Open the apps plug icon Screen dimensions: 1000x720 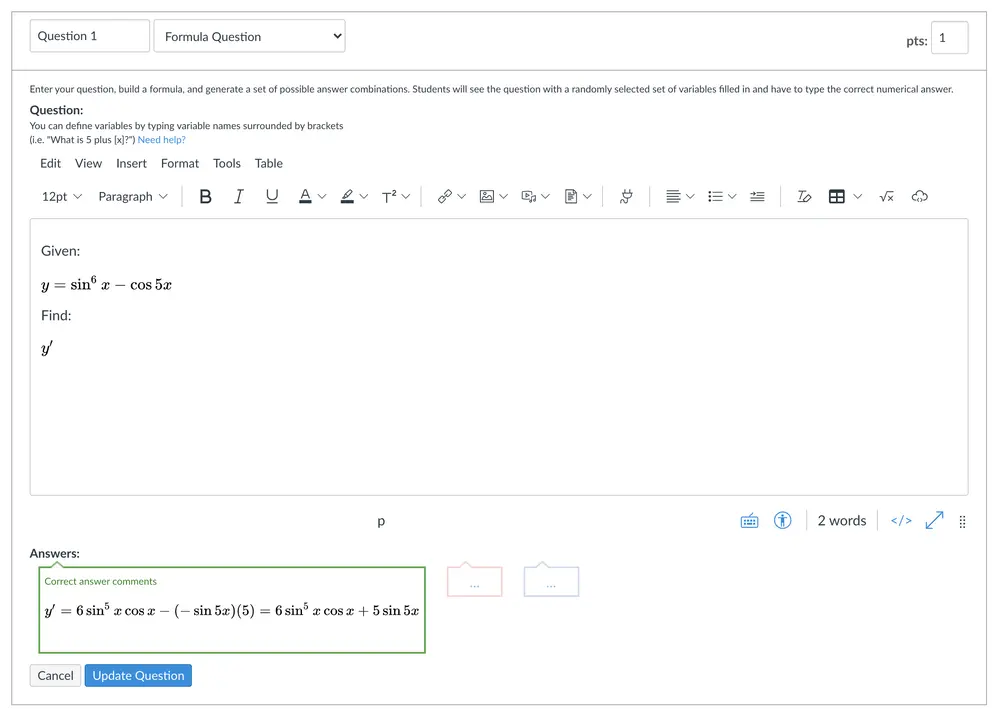(x=626, y=196)
